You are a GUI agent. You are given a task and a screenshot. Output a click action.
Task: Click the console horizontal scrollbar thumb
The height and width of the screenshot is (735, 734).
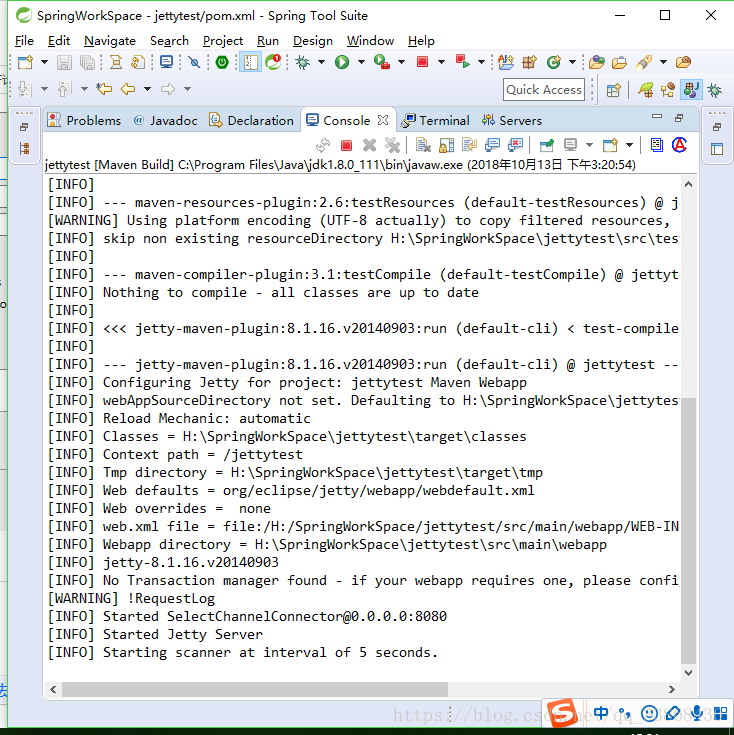[255, 690]
